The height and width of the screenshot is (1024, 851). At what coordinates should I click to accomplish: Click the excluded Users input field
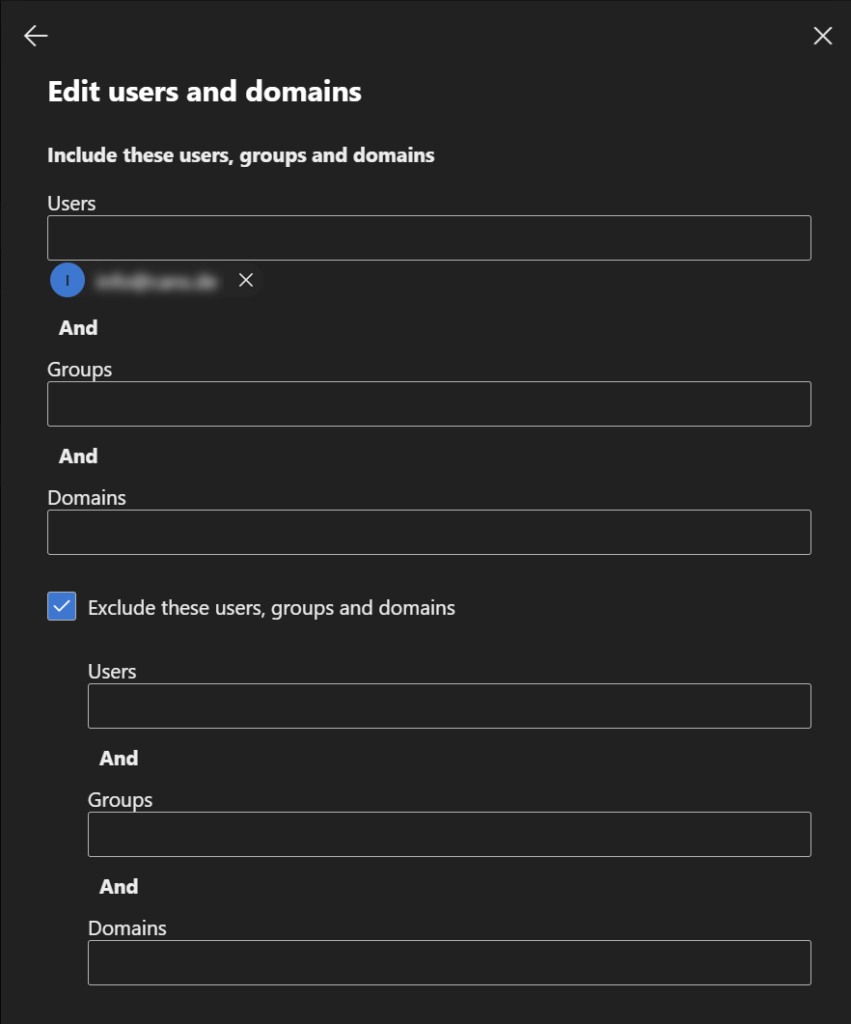point(449,706)
